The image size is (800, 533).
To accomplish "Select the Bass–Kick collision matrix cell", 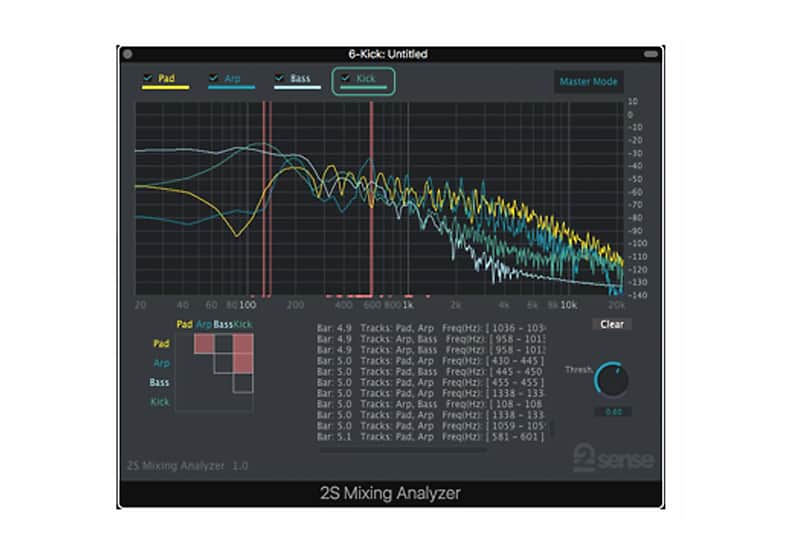I will (243, 383).
